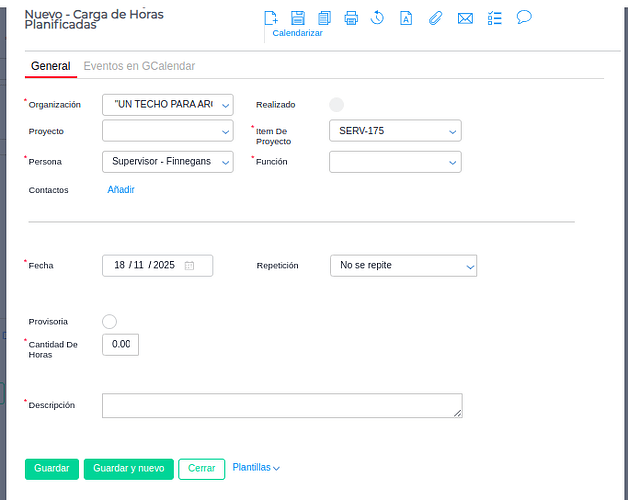Open history via clock-arrow icon
This screenshot has height=500, width=628.
point(378,18)
